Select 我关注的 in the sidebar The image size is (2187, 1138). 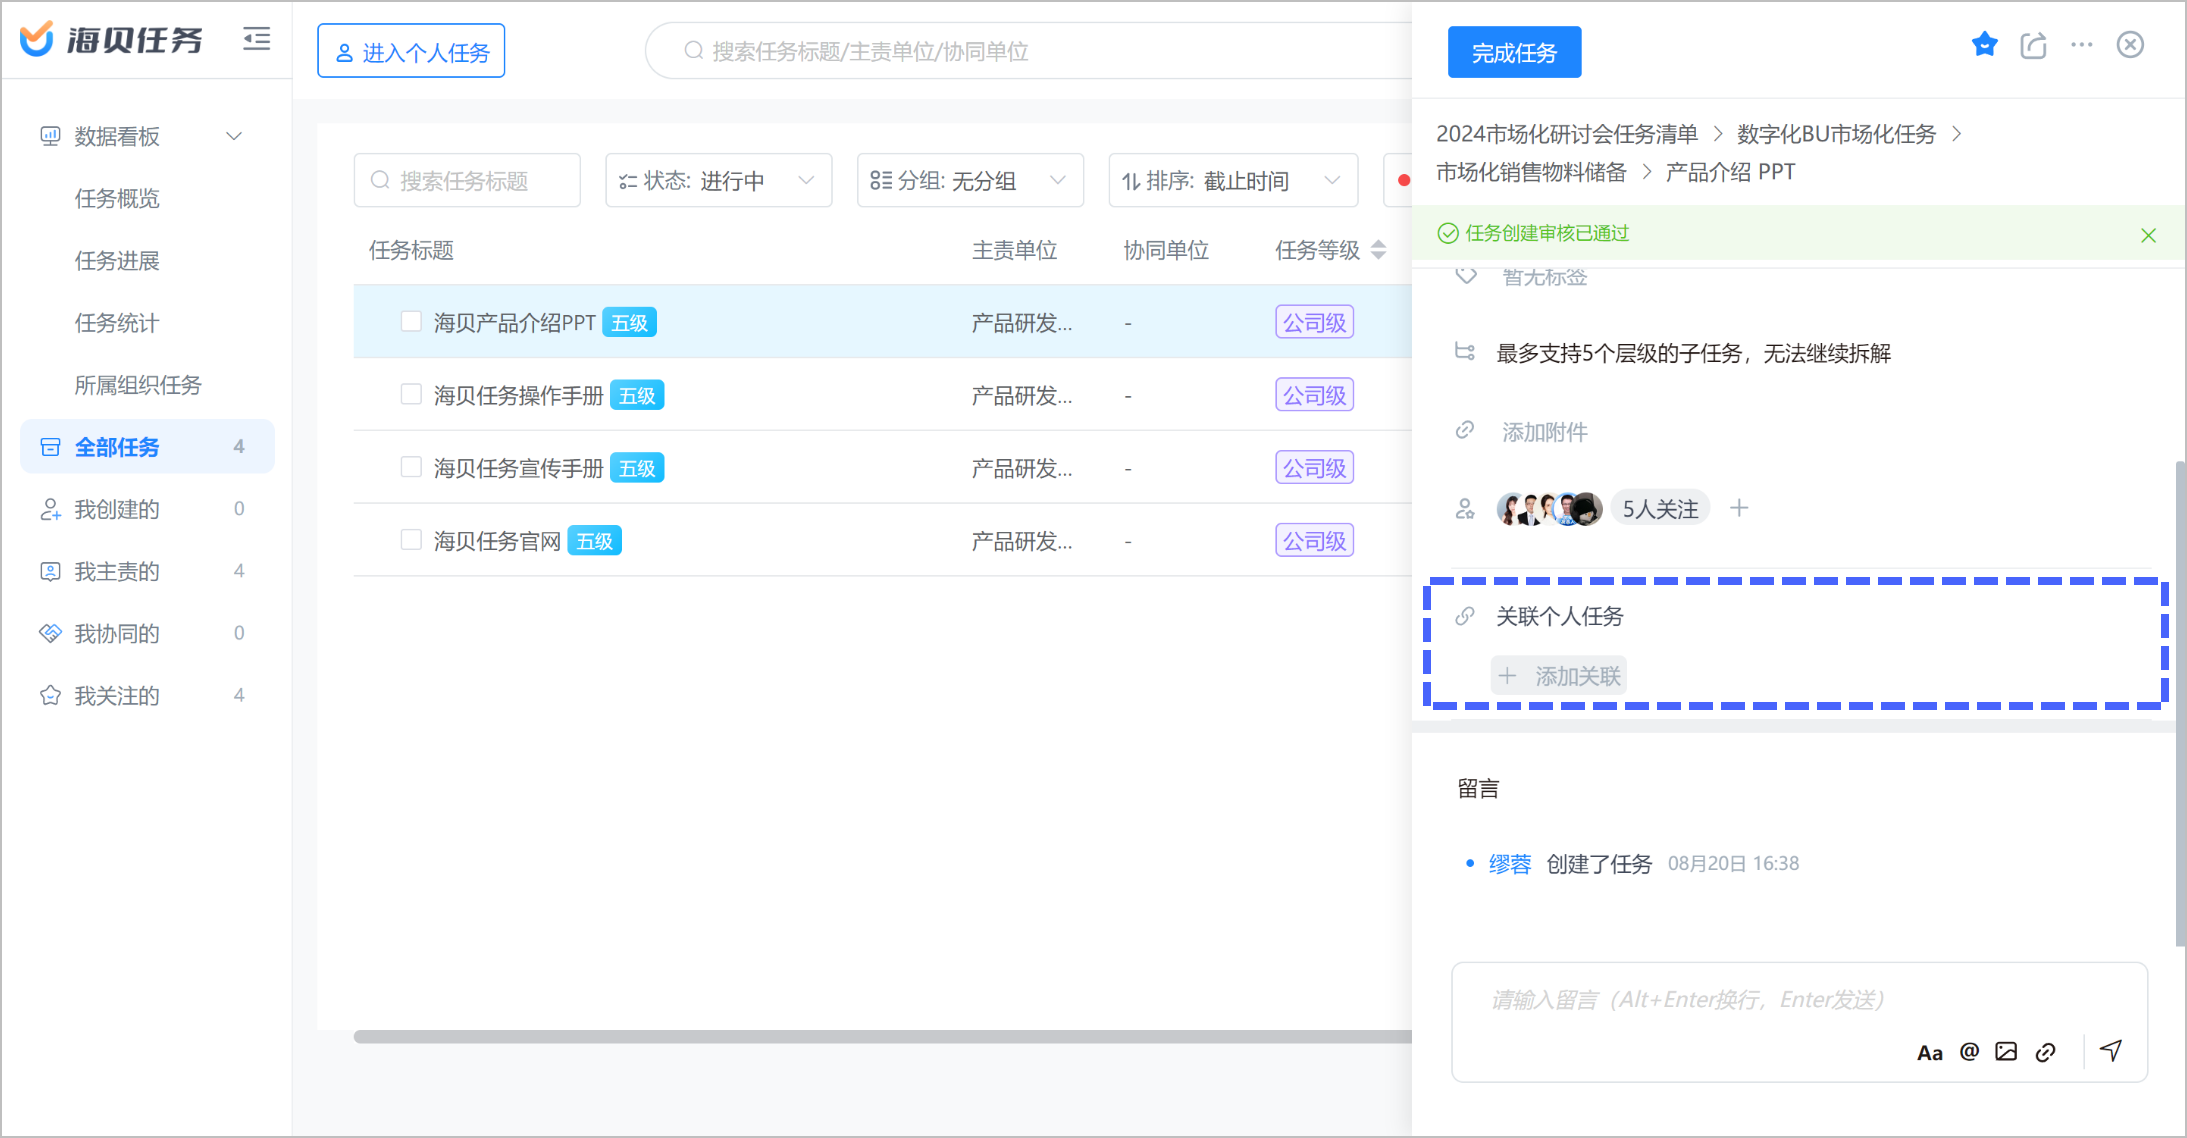point(147,695)
